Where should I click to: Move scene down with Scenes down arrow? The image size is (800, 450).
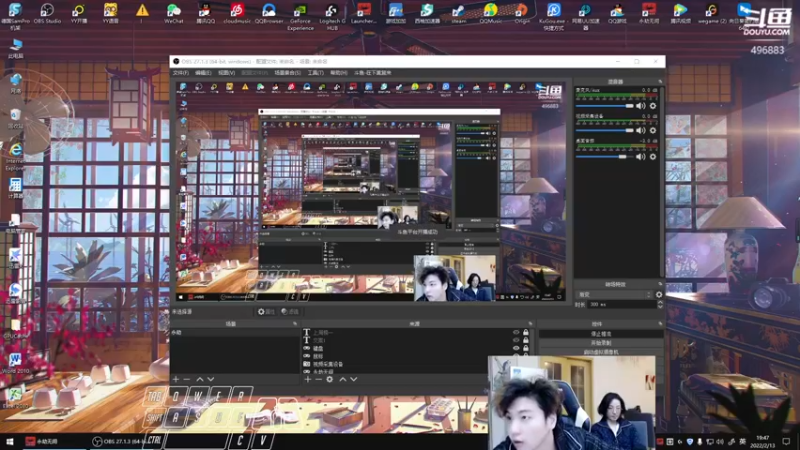[211, 379]
